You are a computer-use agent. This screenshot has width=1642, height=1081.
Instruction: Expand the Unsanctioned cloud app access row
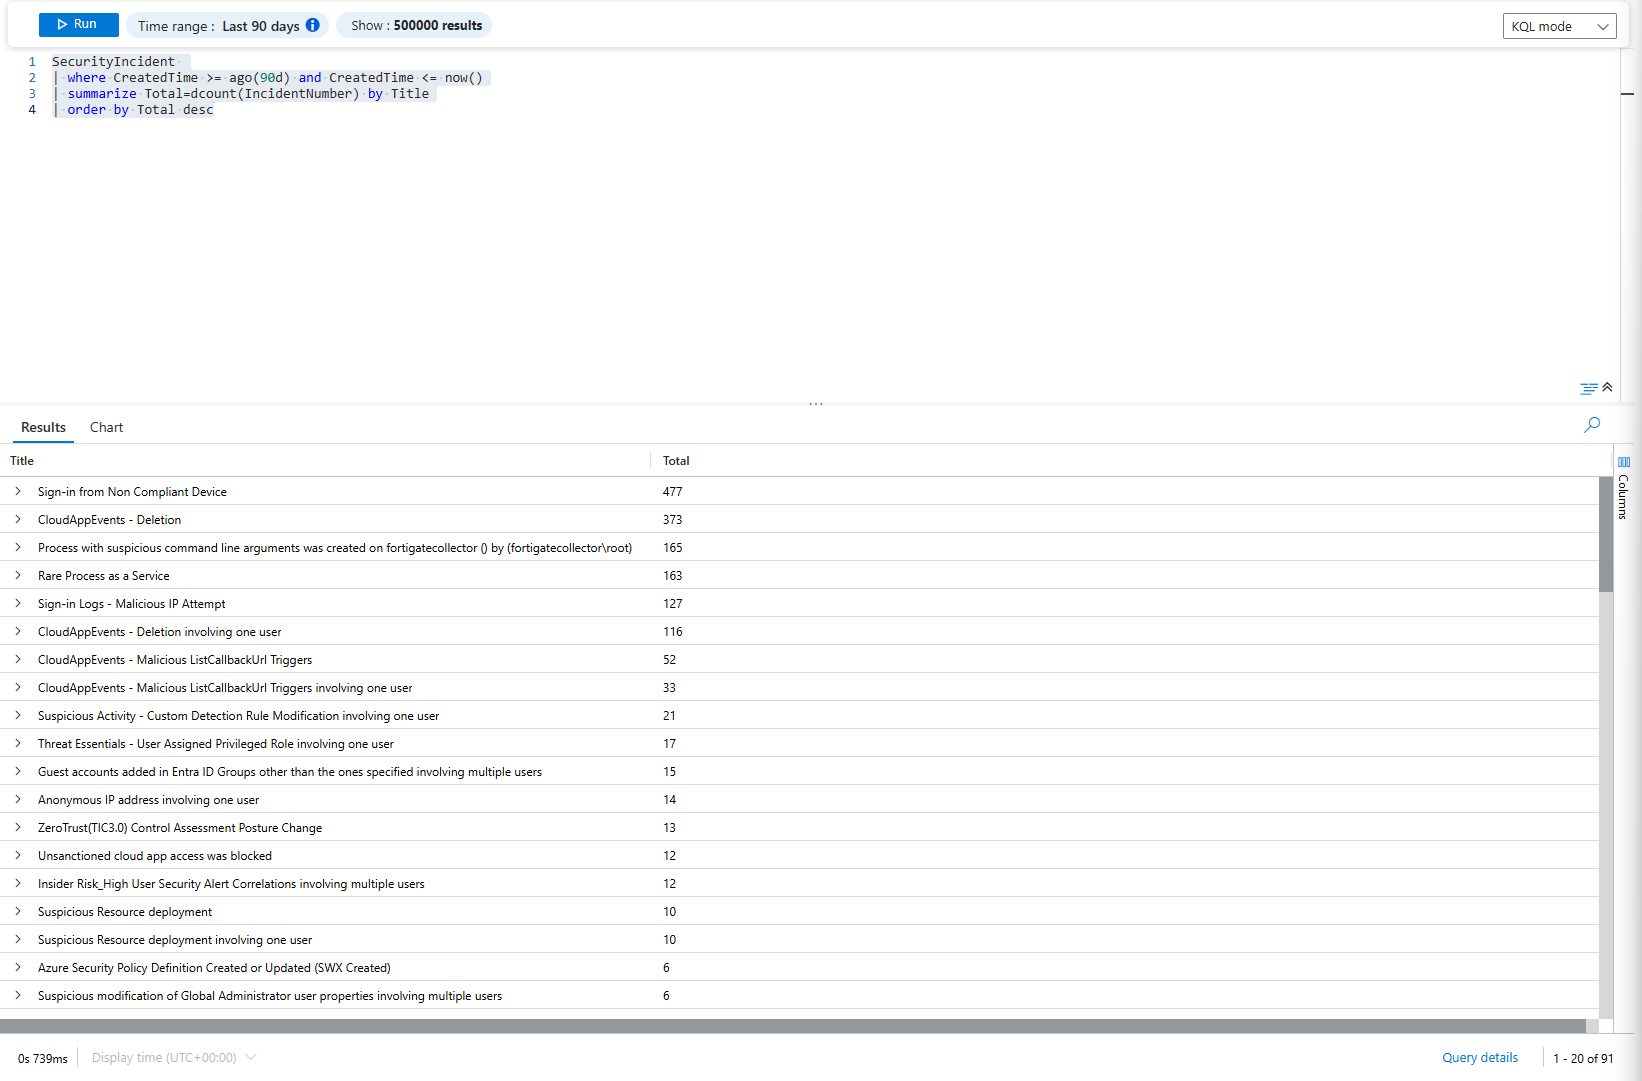click(x=18, y=856)
